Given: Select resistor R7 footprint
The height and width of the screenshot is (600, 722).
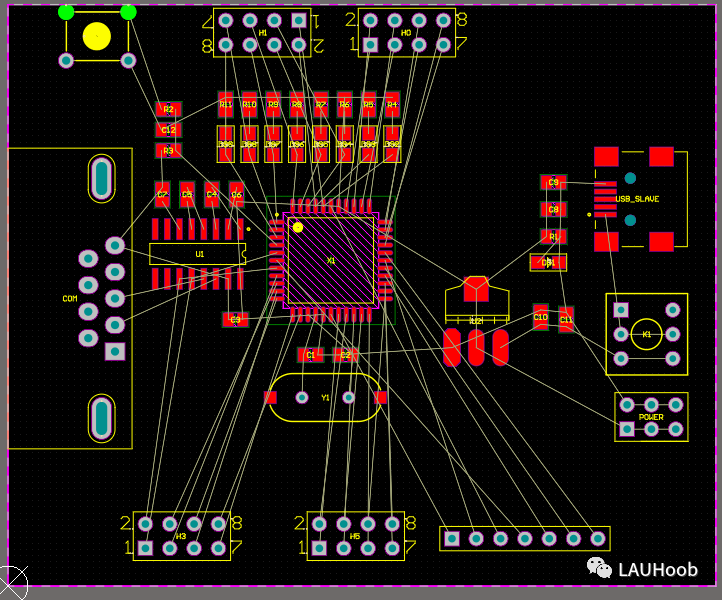Looking at the screenshot, I should [320, 105].
